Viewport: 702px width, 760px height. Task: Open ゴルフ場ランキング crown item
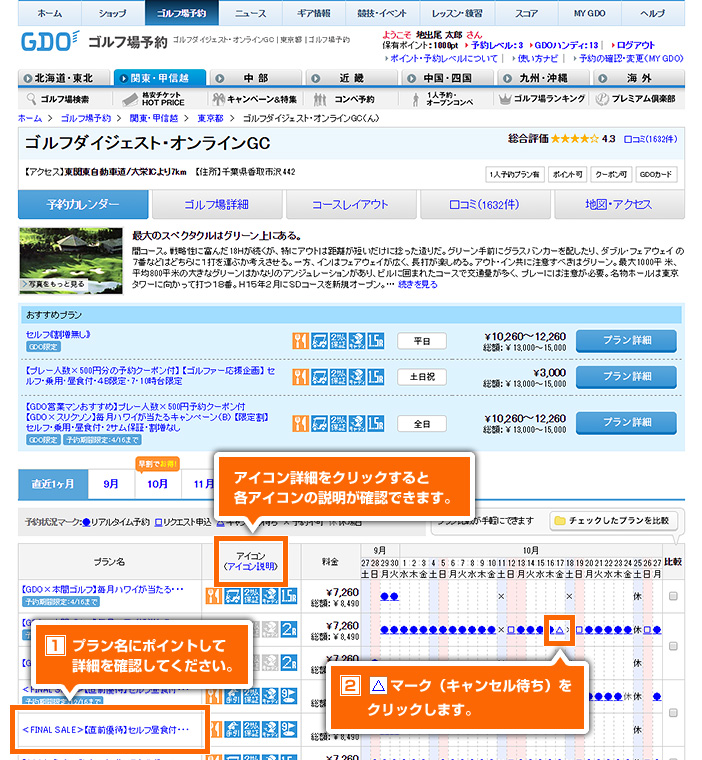click(542, 99)
